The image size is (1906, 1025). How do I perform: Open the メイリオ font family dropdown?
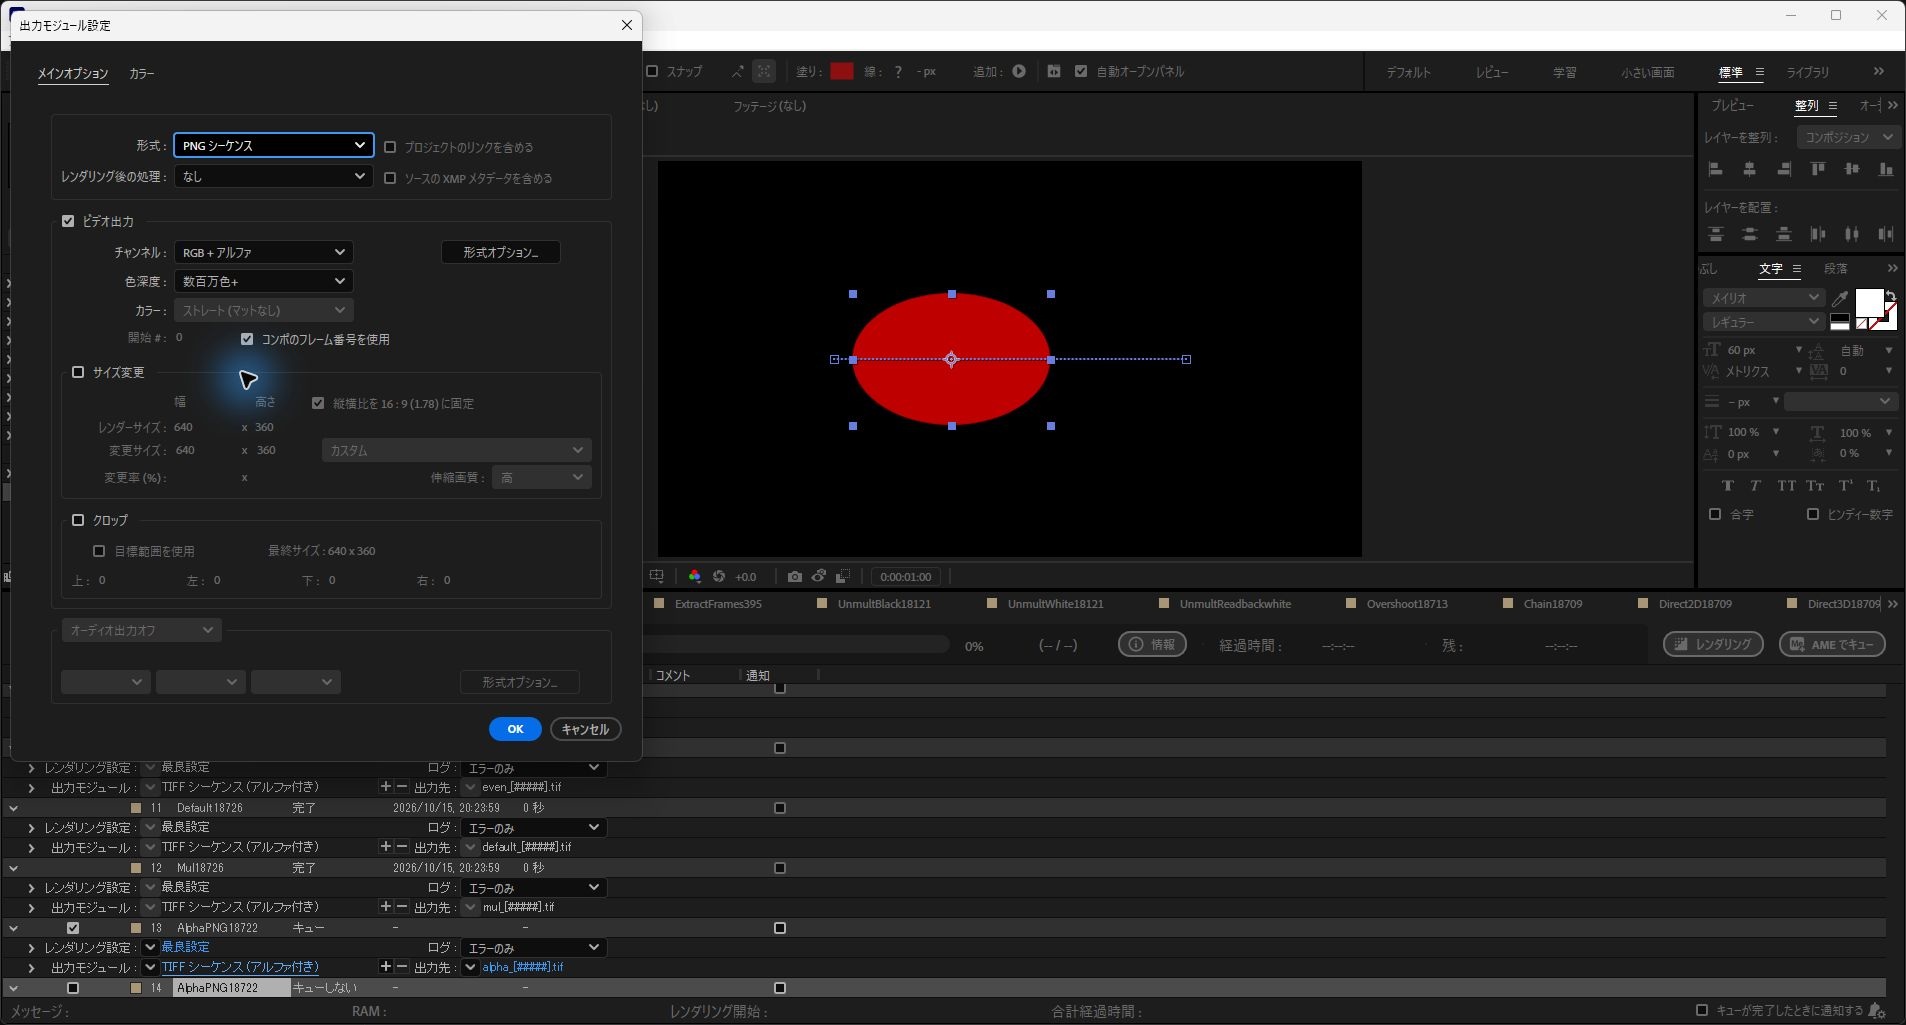pyautogui.click(x=1763, y=298)
